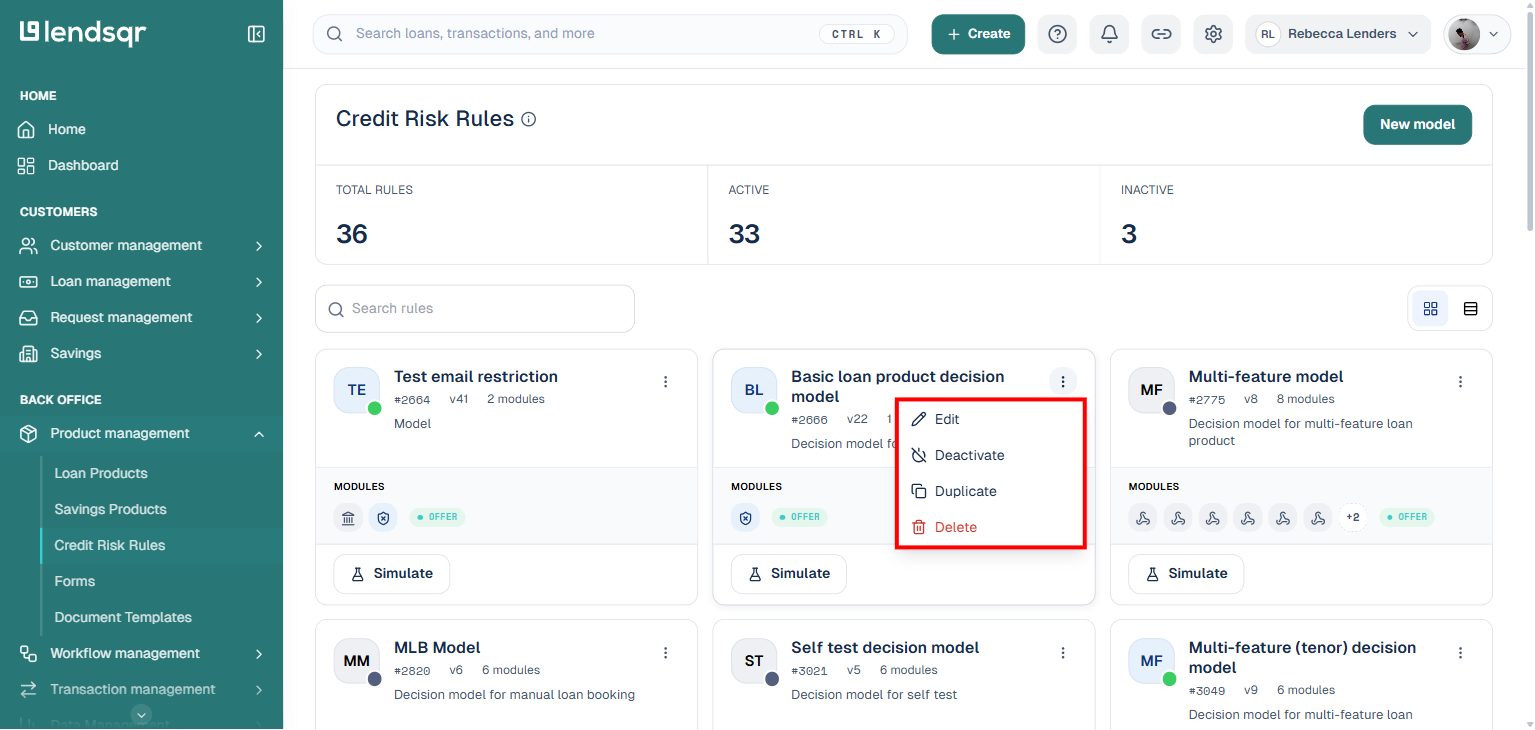Open three-dot menu on Self test decision model
Viewport: 1535px width, 730px height.
1063,652
